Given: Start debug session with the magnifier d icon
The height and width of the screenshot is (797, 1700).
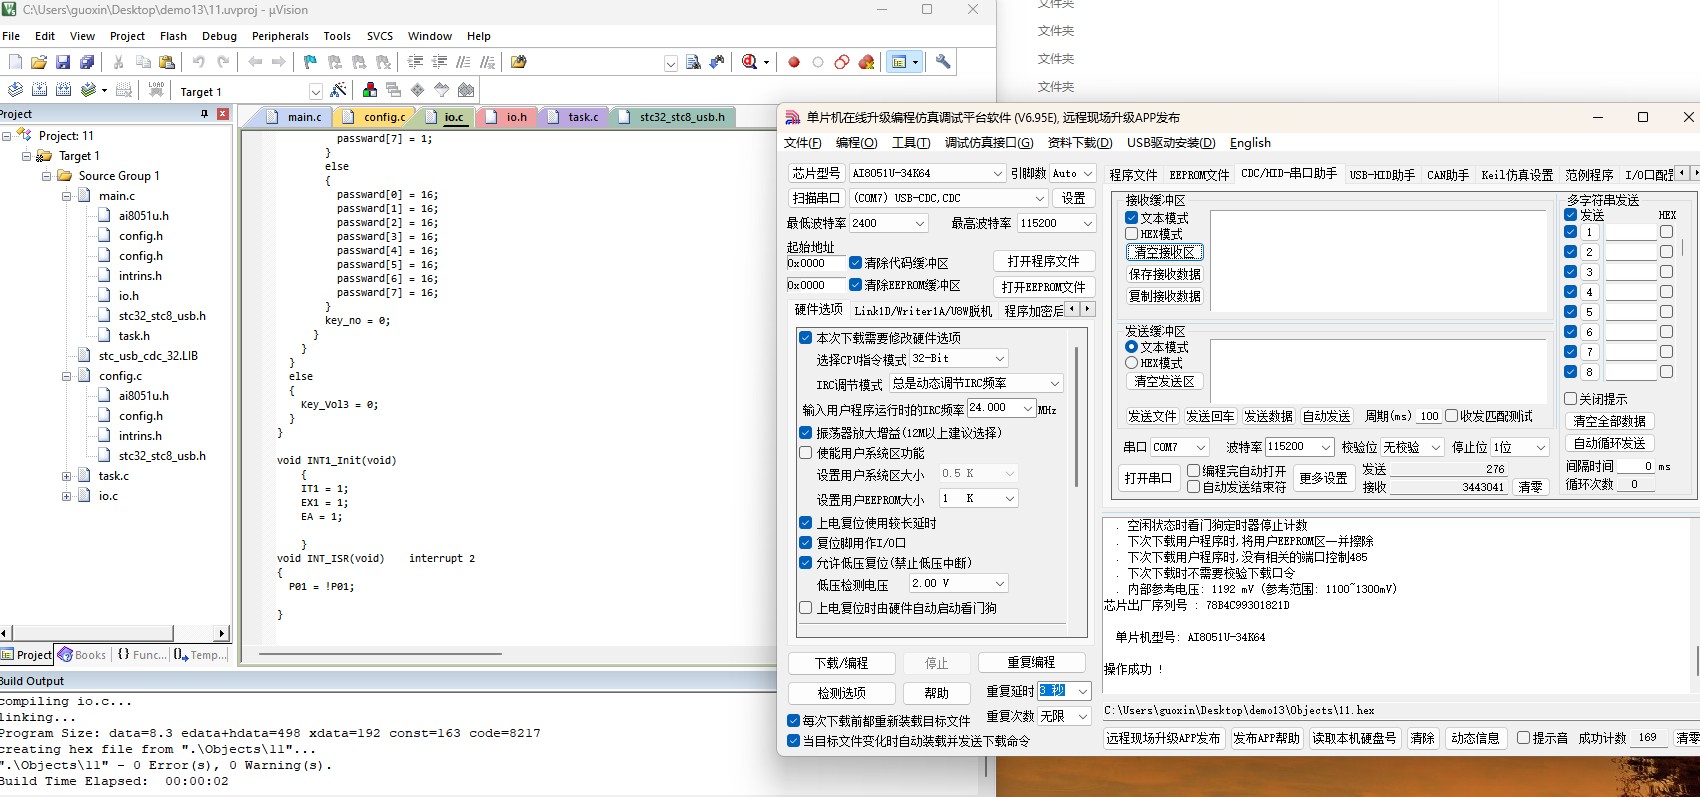Looking at the screenshot, I should (750, 62).
